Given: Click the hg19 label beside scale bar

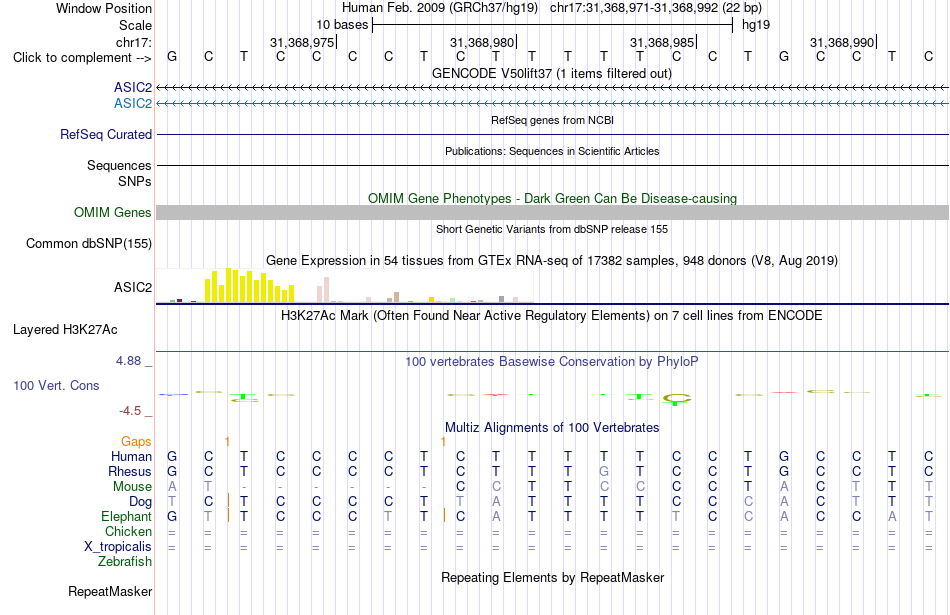Looking at the screenshot, I should click(x=756, y=25).
